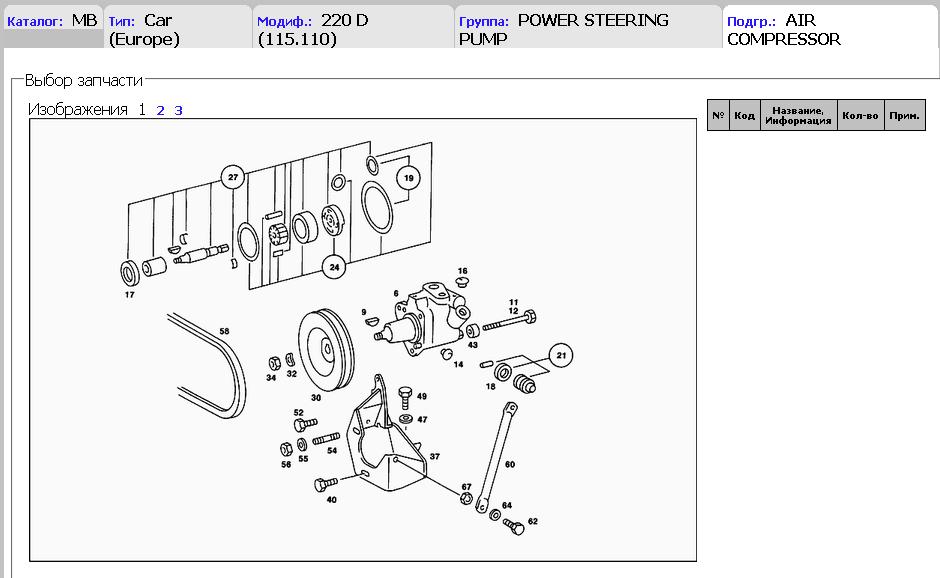Click image 1 in Изображения list
This screenshot has height=578, width=940.
(x=142, y=110)
